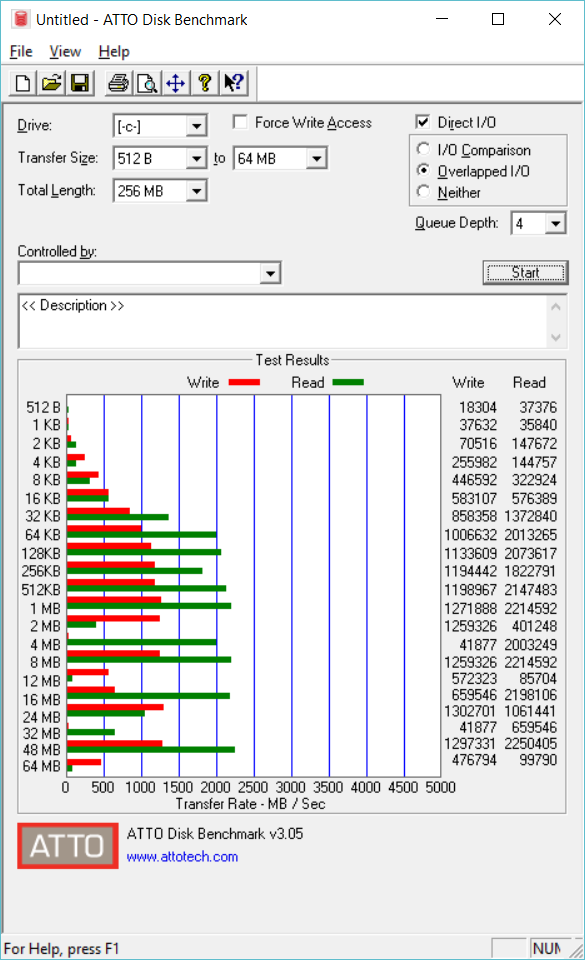Click the context help pointer icon
Viewport: 585px width, 960px height.
(x=233, y=83)
